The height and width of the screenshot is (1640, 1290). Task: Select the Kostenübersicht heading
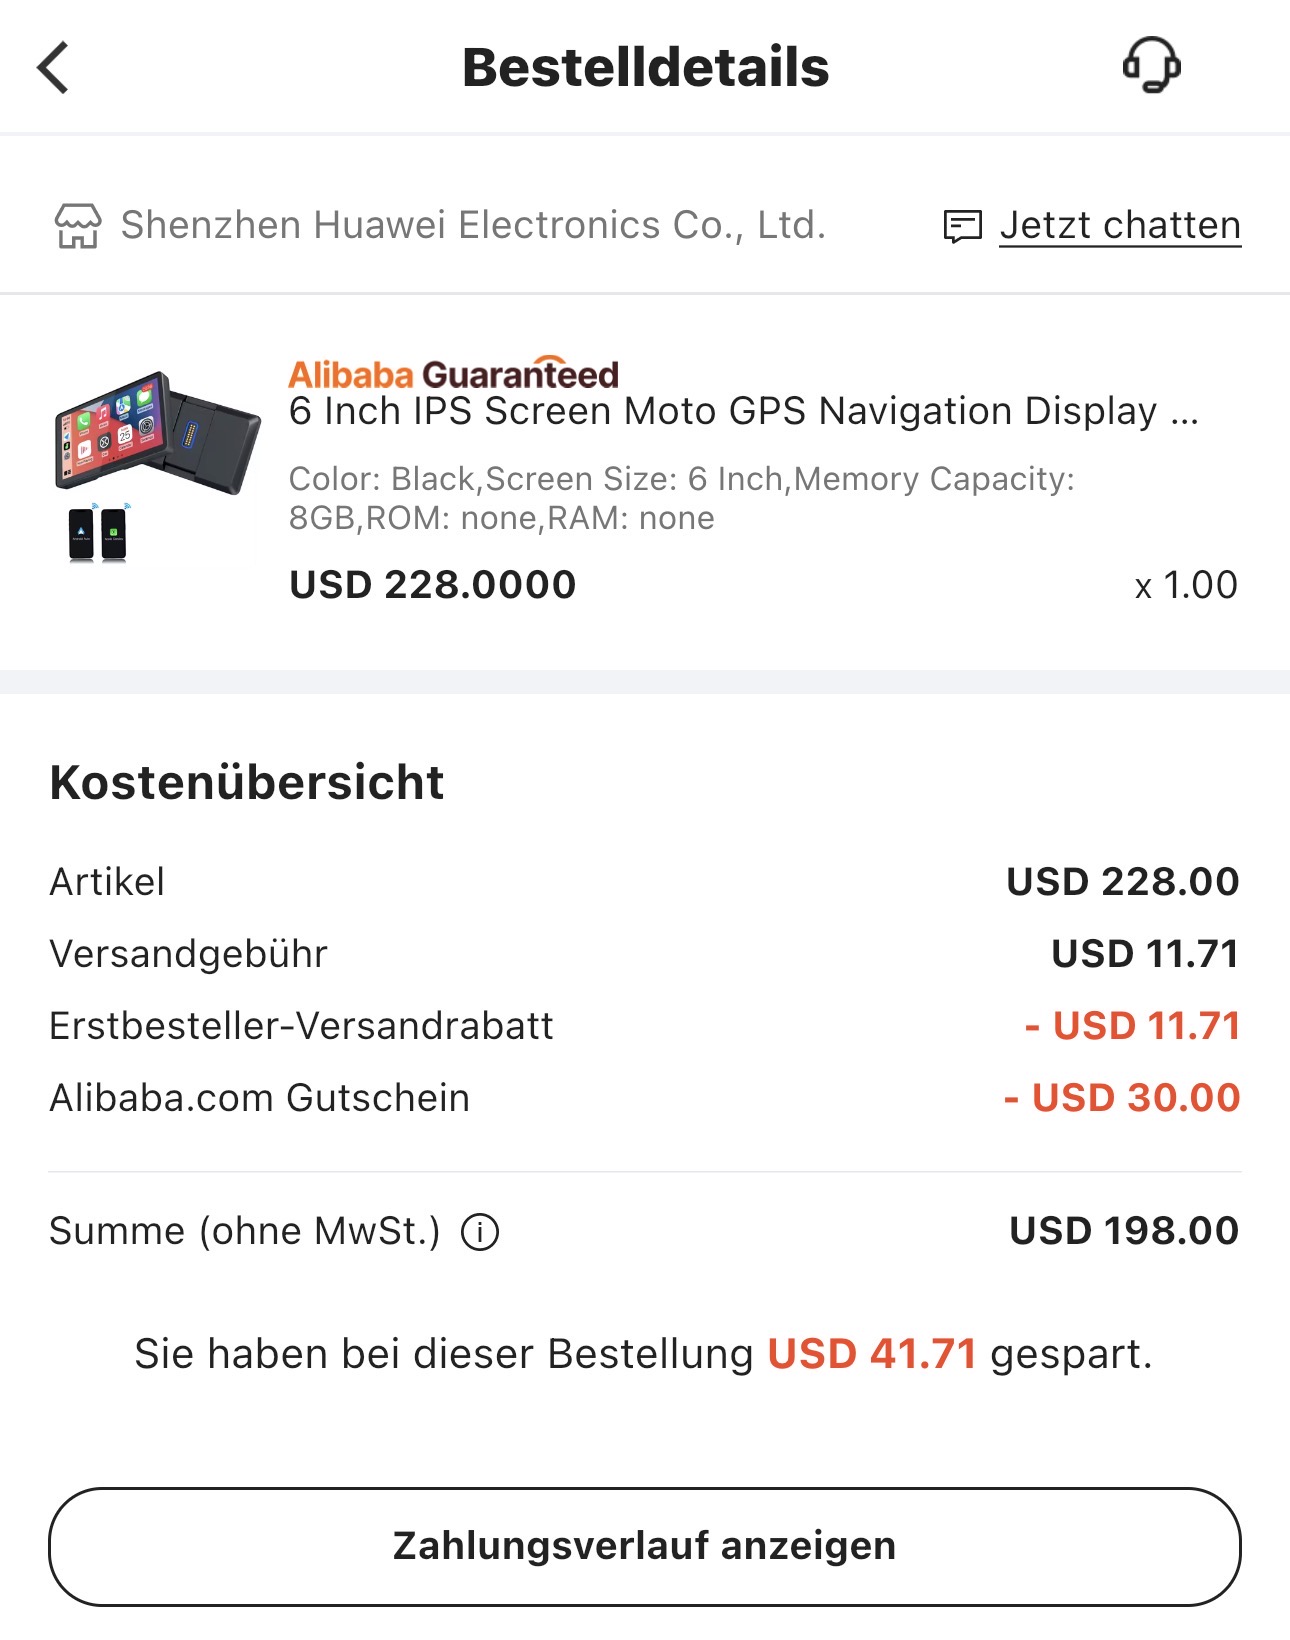(x=246, y=782)
